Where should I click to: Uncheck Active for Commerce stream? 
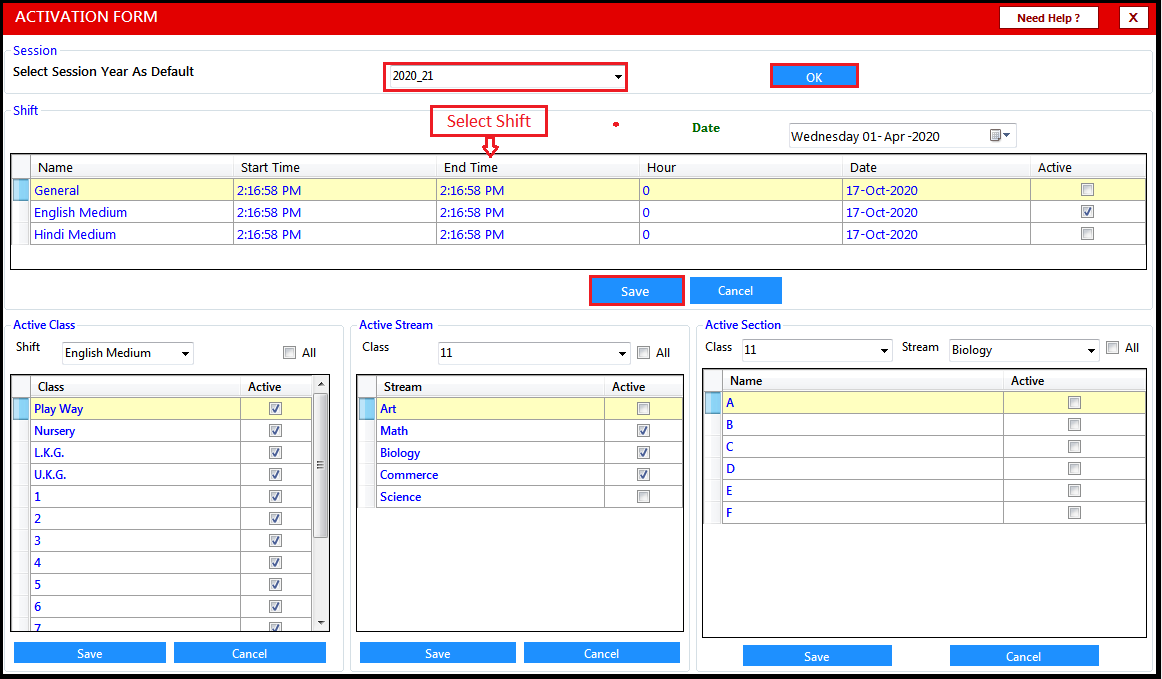[x=643, y=474]
